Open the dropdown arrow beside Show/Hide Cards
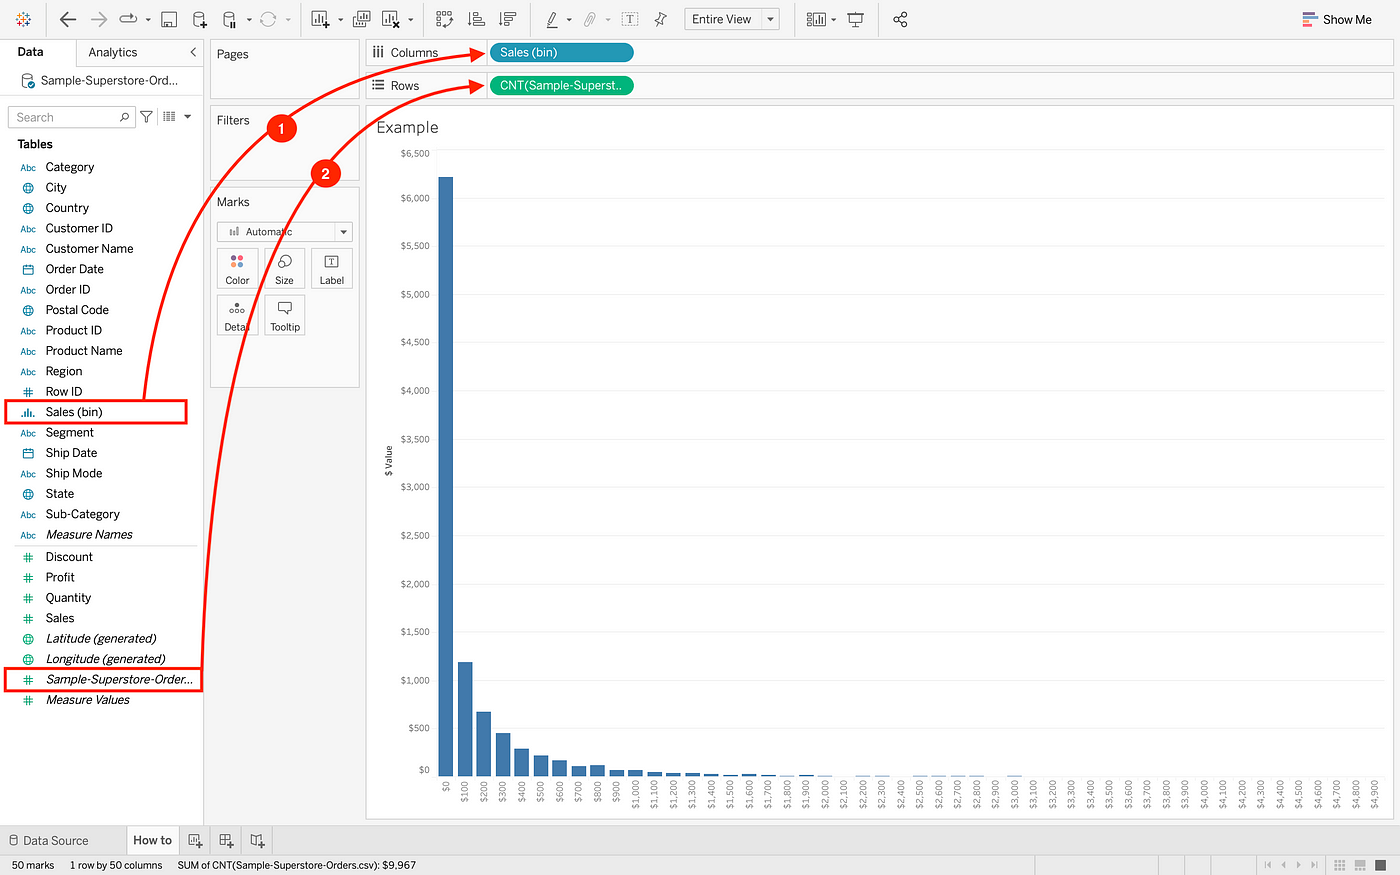The image size is (1400, 875). click(x=833, y=20)
